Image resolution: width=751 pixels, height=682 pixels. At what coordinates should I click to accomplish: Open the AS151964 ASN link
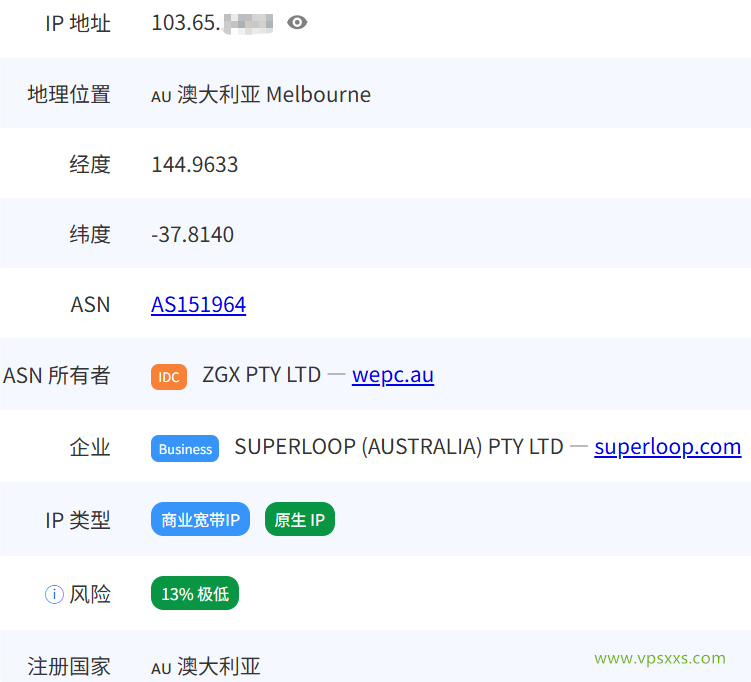click(198, 305)
